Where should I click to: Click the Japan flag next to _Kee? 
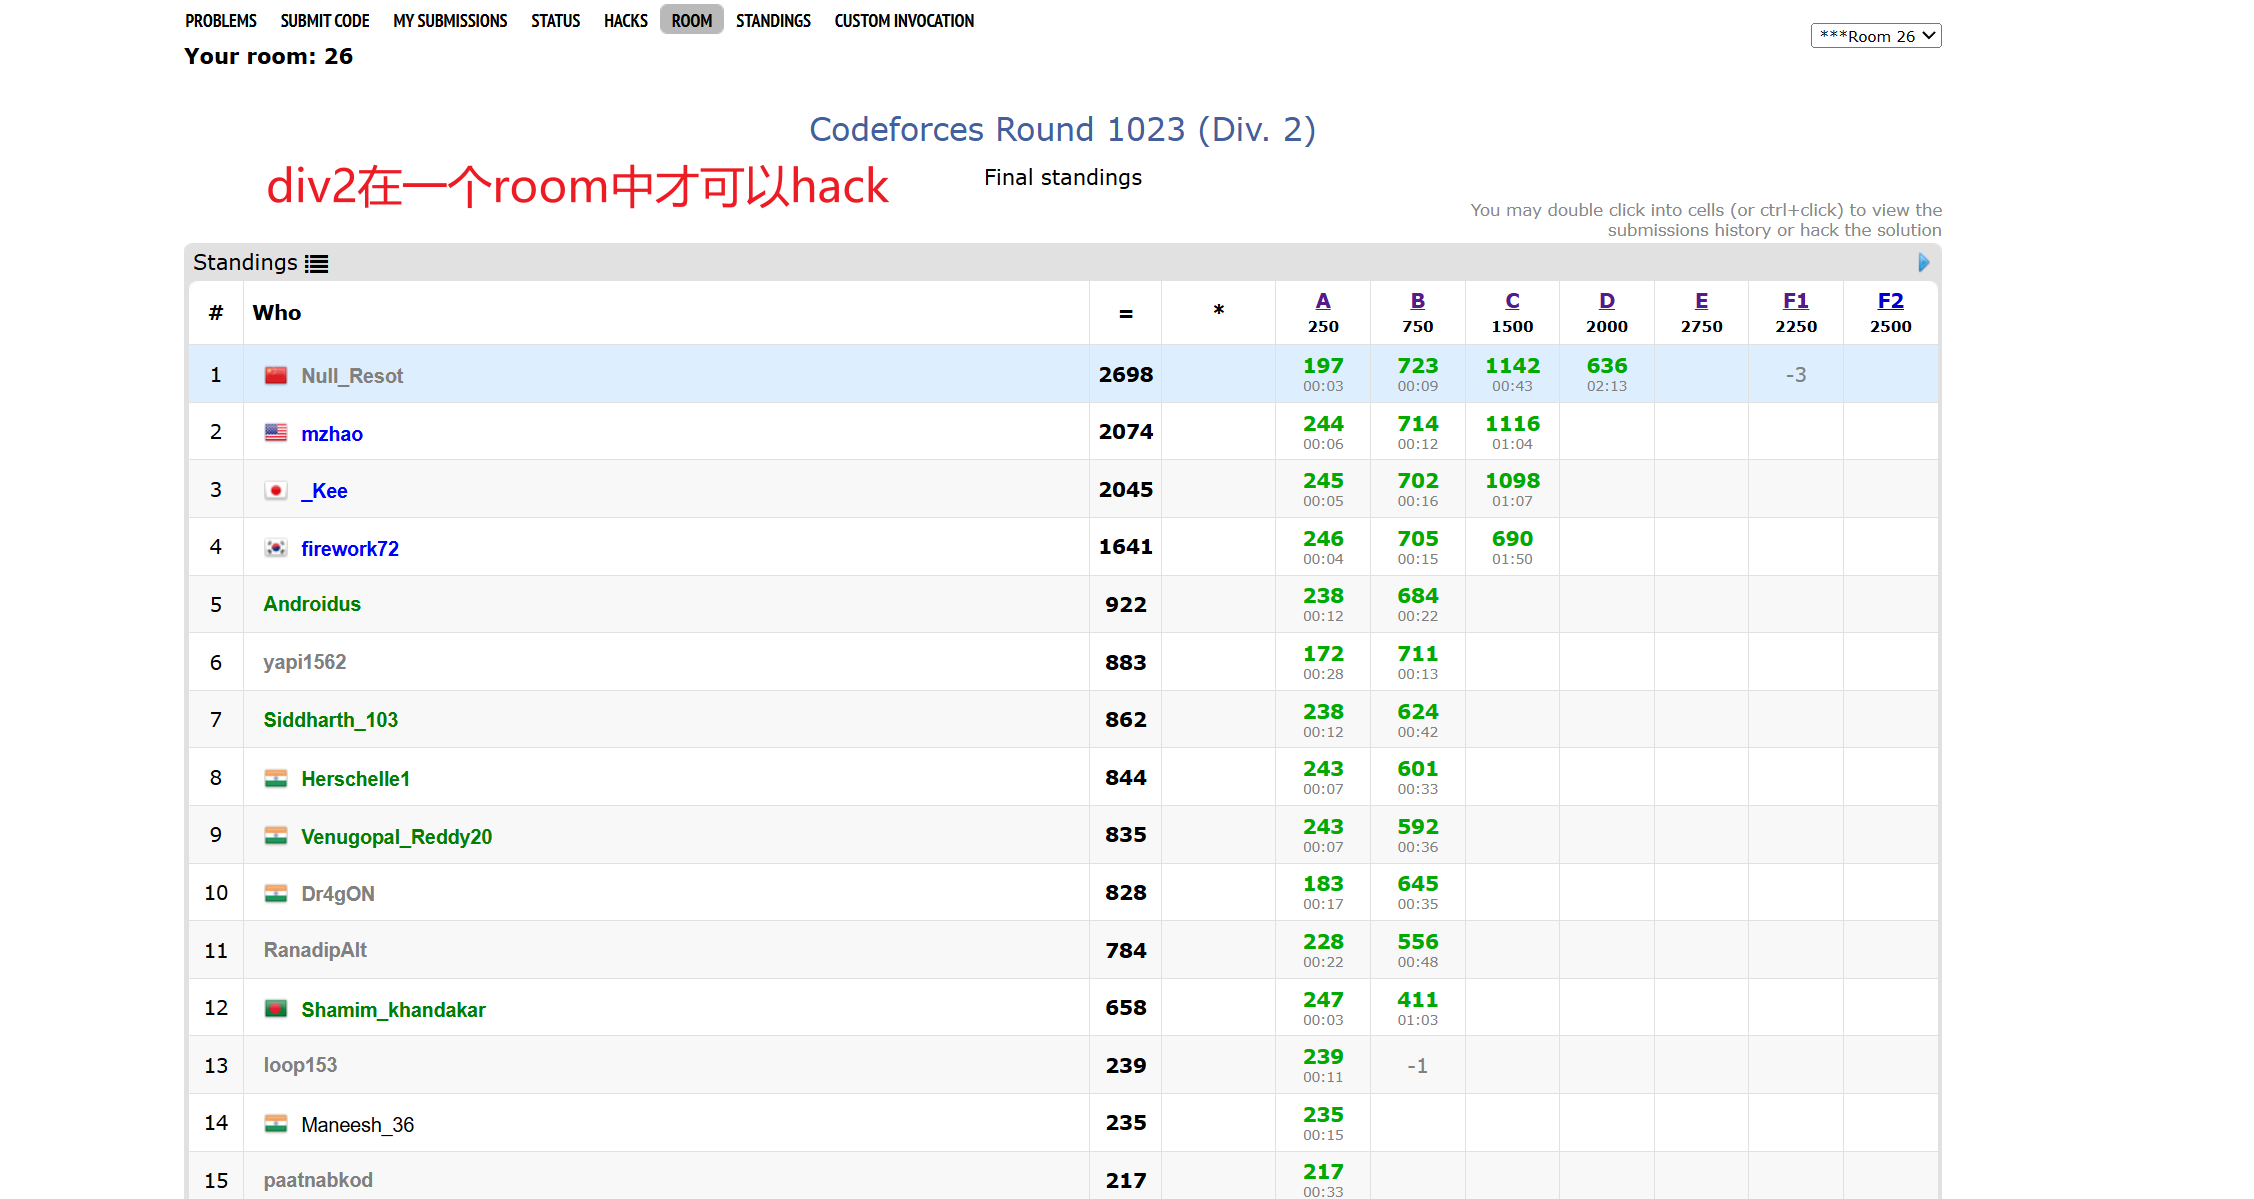pyautogui.click(x=275, y=490)
